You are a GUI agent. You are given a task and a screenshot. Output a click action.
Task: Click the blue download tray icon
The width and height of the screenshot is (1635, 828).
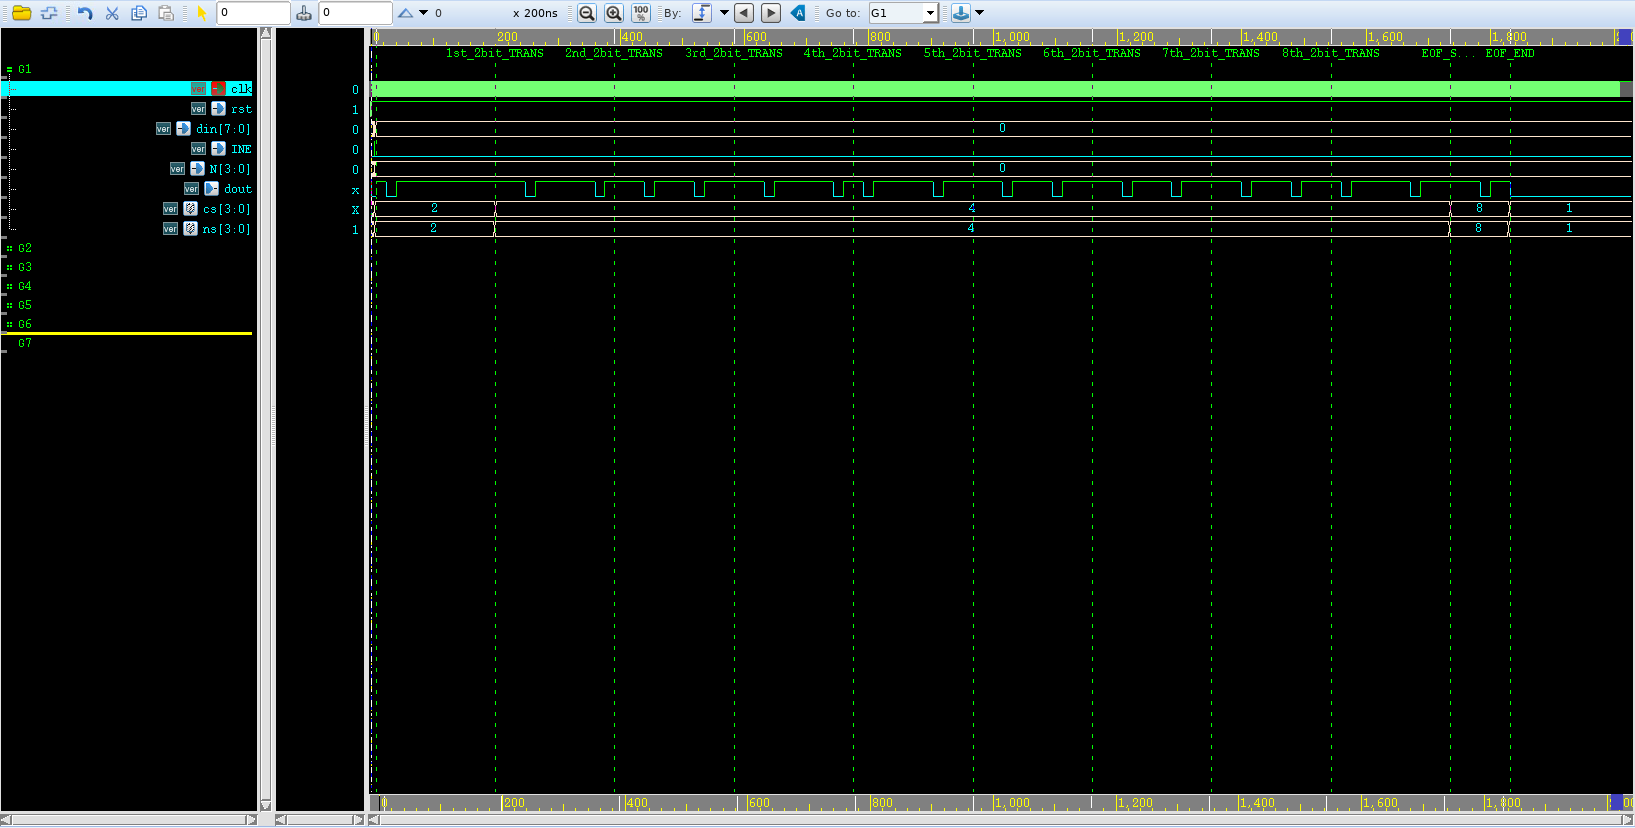tap(960, 13)
